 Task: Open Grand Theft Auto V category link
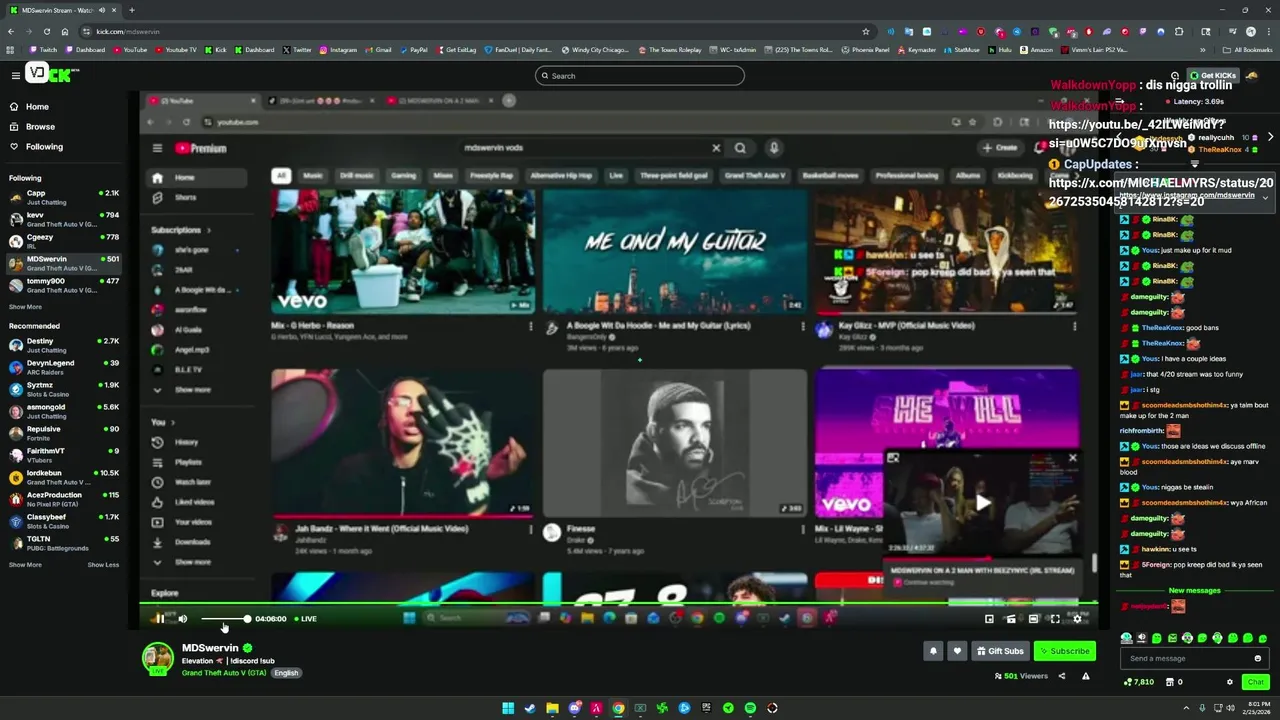(x=224, y=673)
